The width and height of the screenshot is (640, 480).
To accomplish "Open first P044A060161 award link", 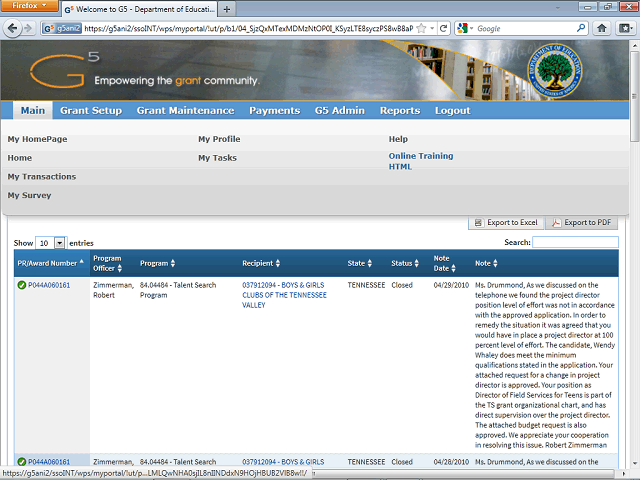I will point(49,285).
